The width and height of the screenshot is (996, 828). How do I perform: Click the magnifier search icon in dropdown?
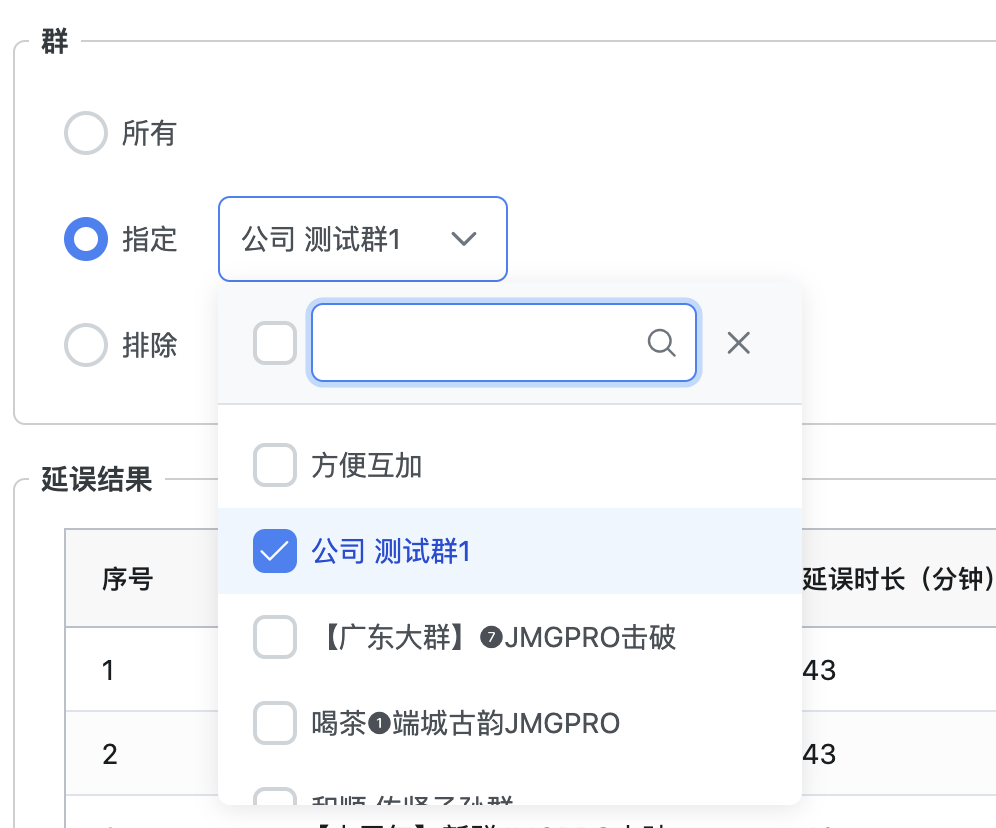click(662, 343)
